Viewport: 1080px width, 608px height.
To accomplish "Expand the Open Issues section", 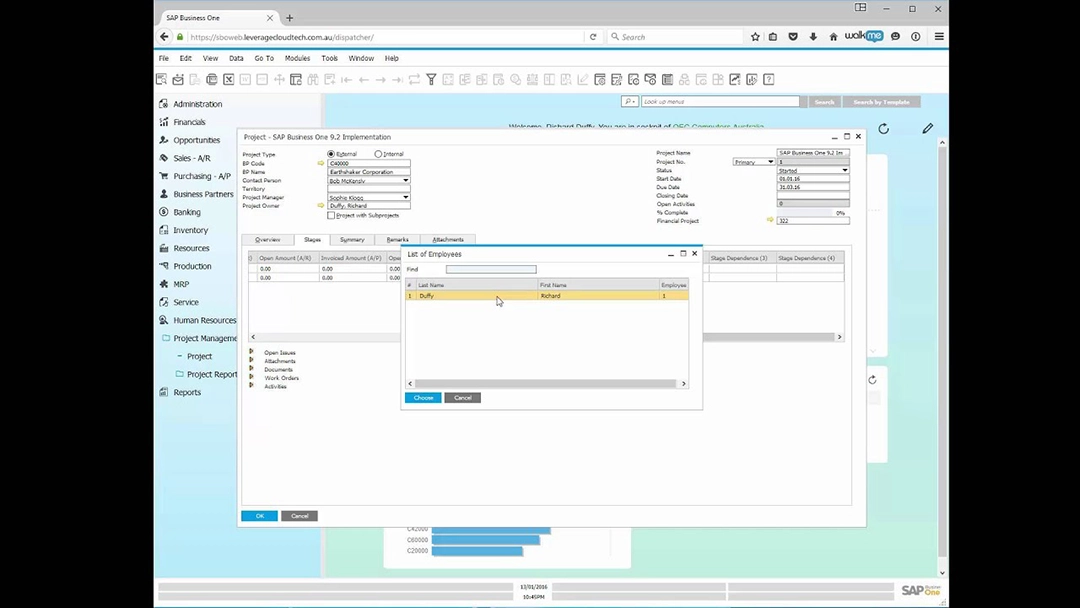I will (x=251, y=352).
